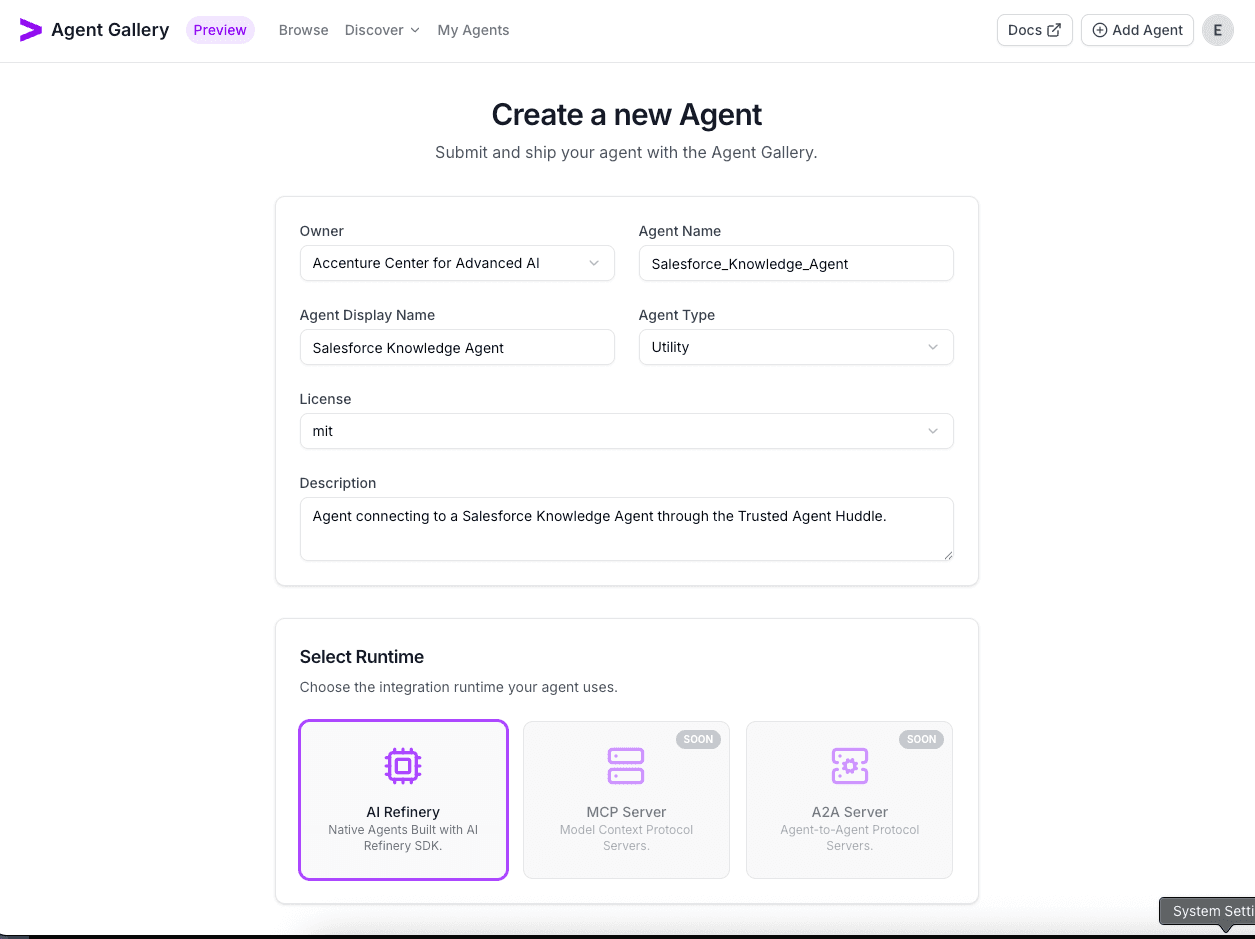The width and height of the screenshot is (1255, 939).
Task: Click the A2A Server gear icon
Action: [849, 765]
